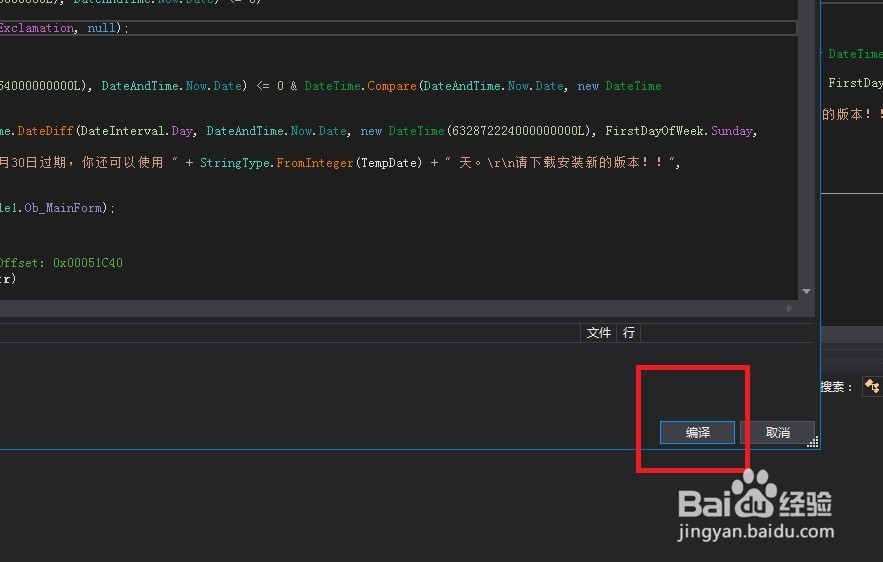The height and width of the screenshot is (562, 883).
Task: Click the 0x00051C40 offset text
Action: pyautogui.click(x=87, y=263)
